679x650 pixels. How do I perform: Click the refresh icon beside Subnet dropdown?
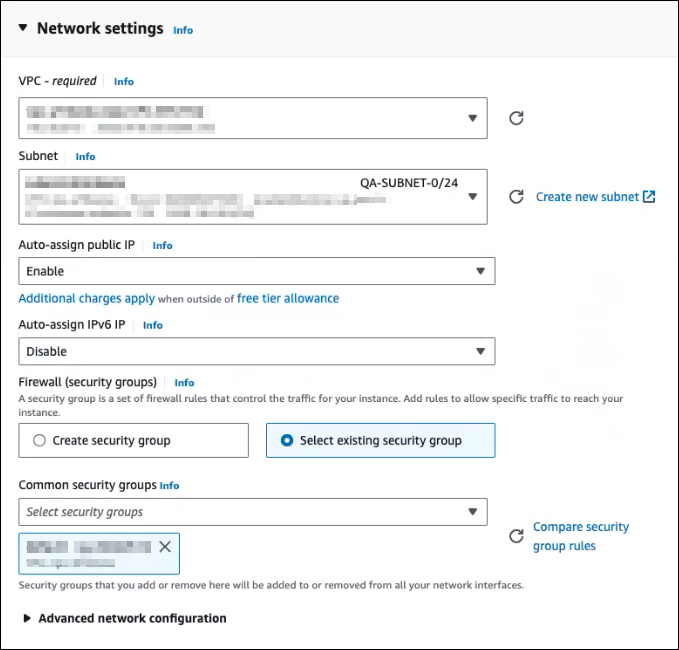pyautogui.click(x=516, y=197)
